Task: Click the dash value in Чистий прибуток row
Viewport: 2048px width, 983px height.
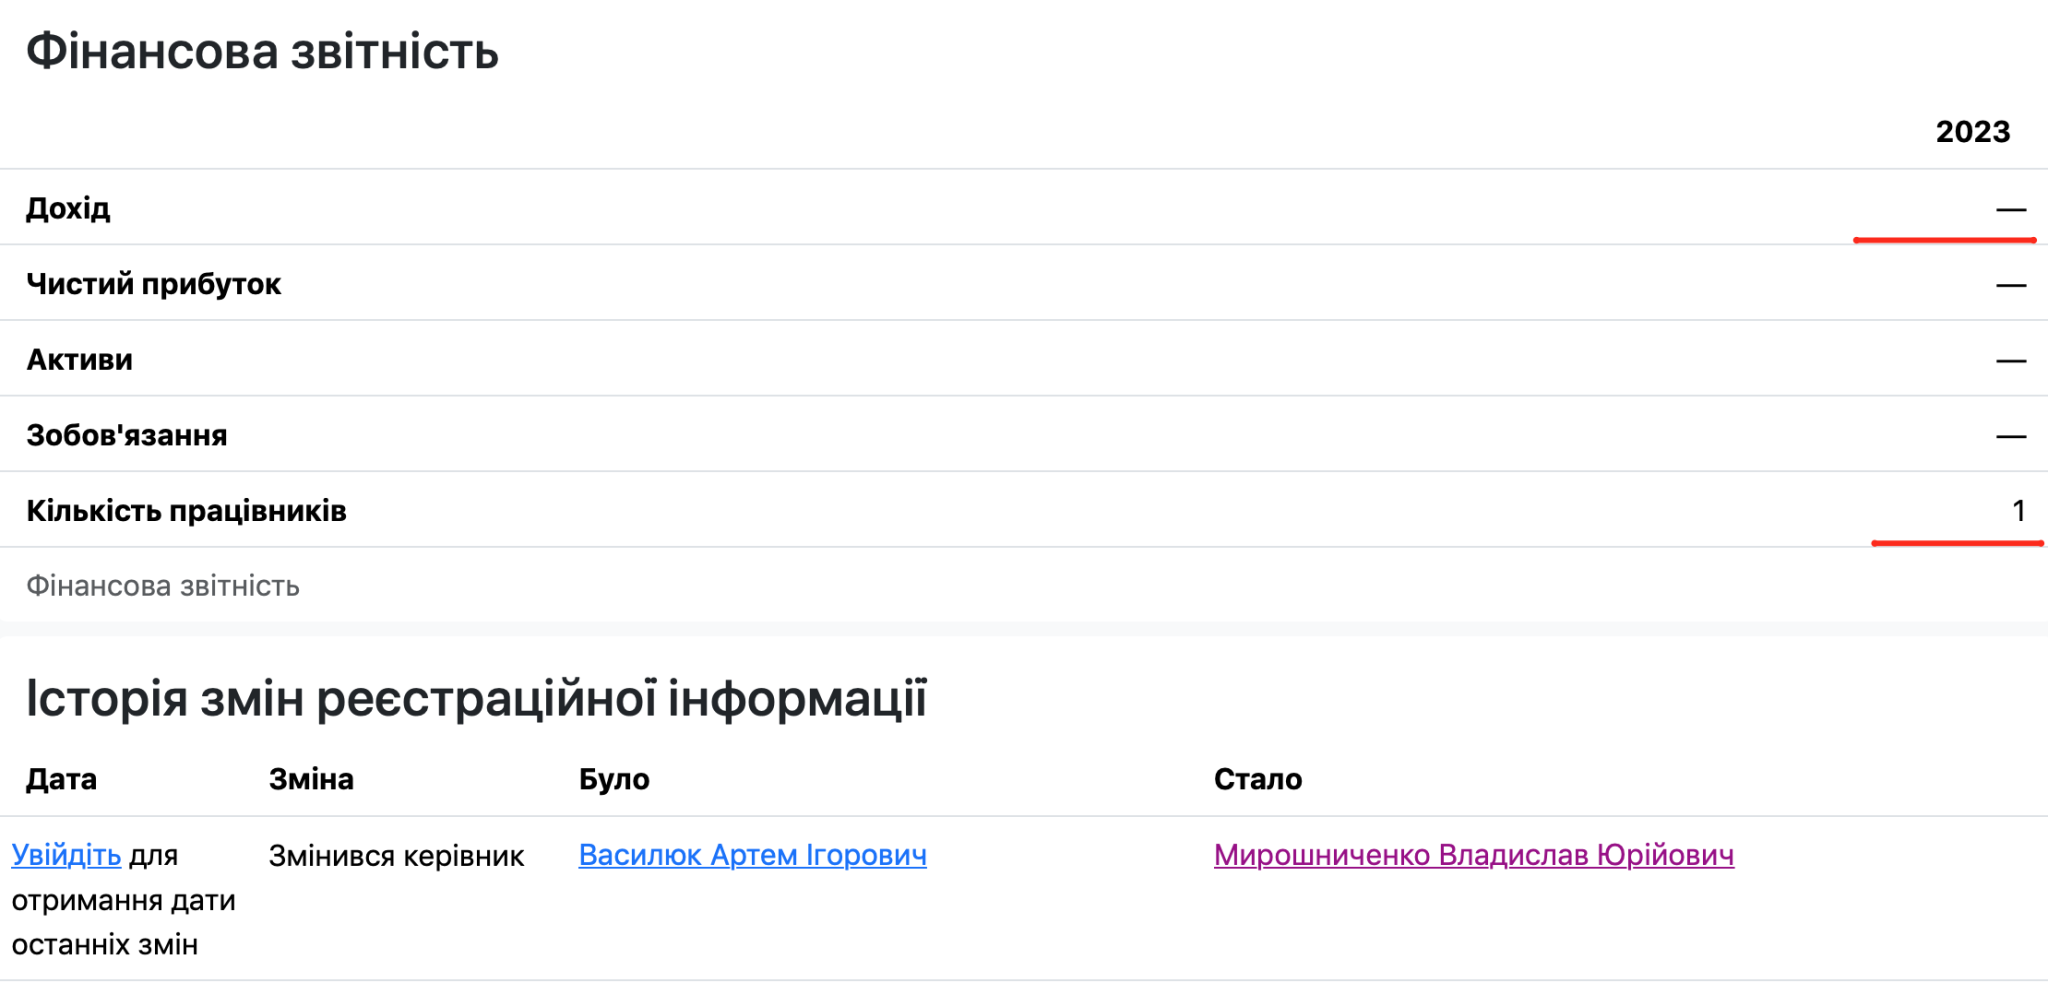Action: coord(2011,286)
